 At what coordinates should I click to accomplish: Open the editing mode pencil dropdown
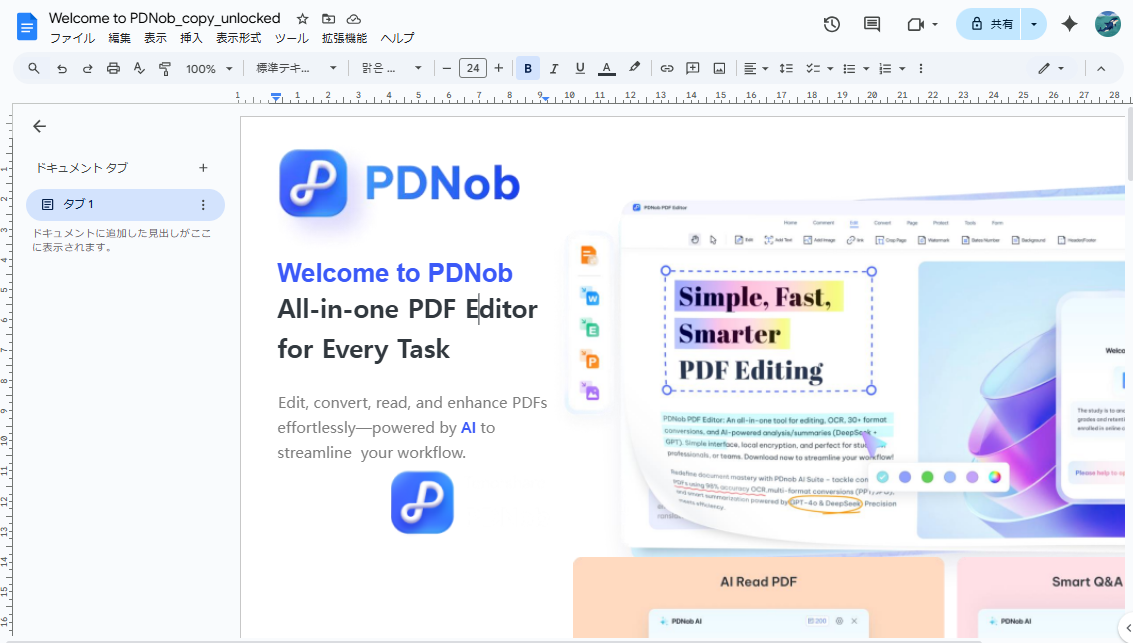point(1051,69)
